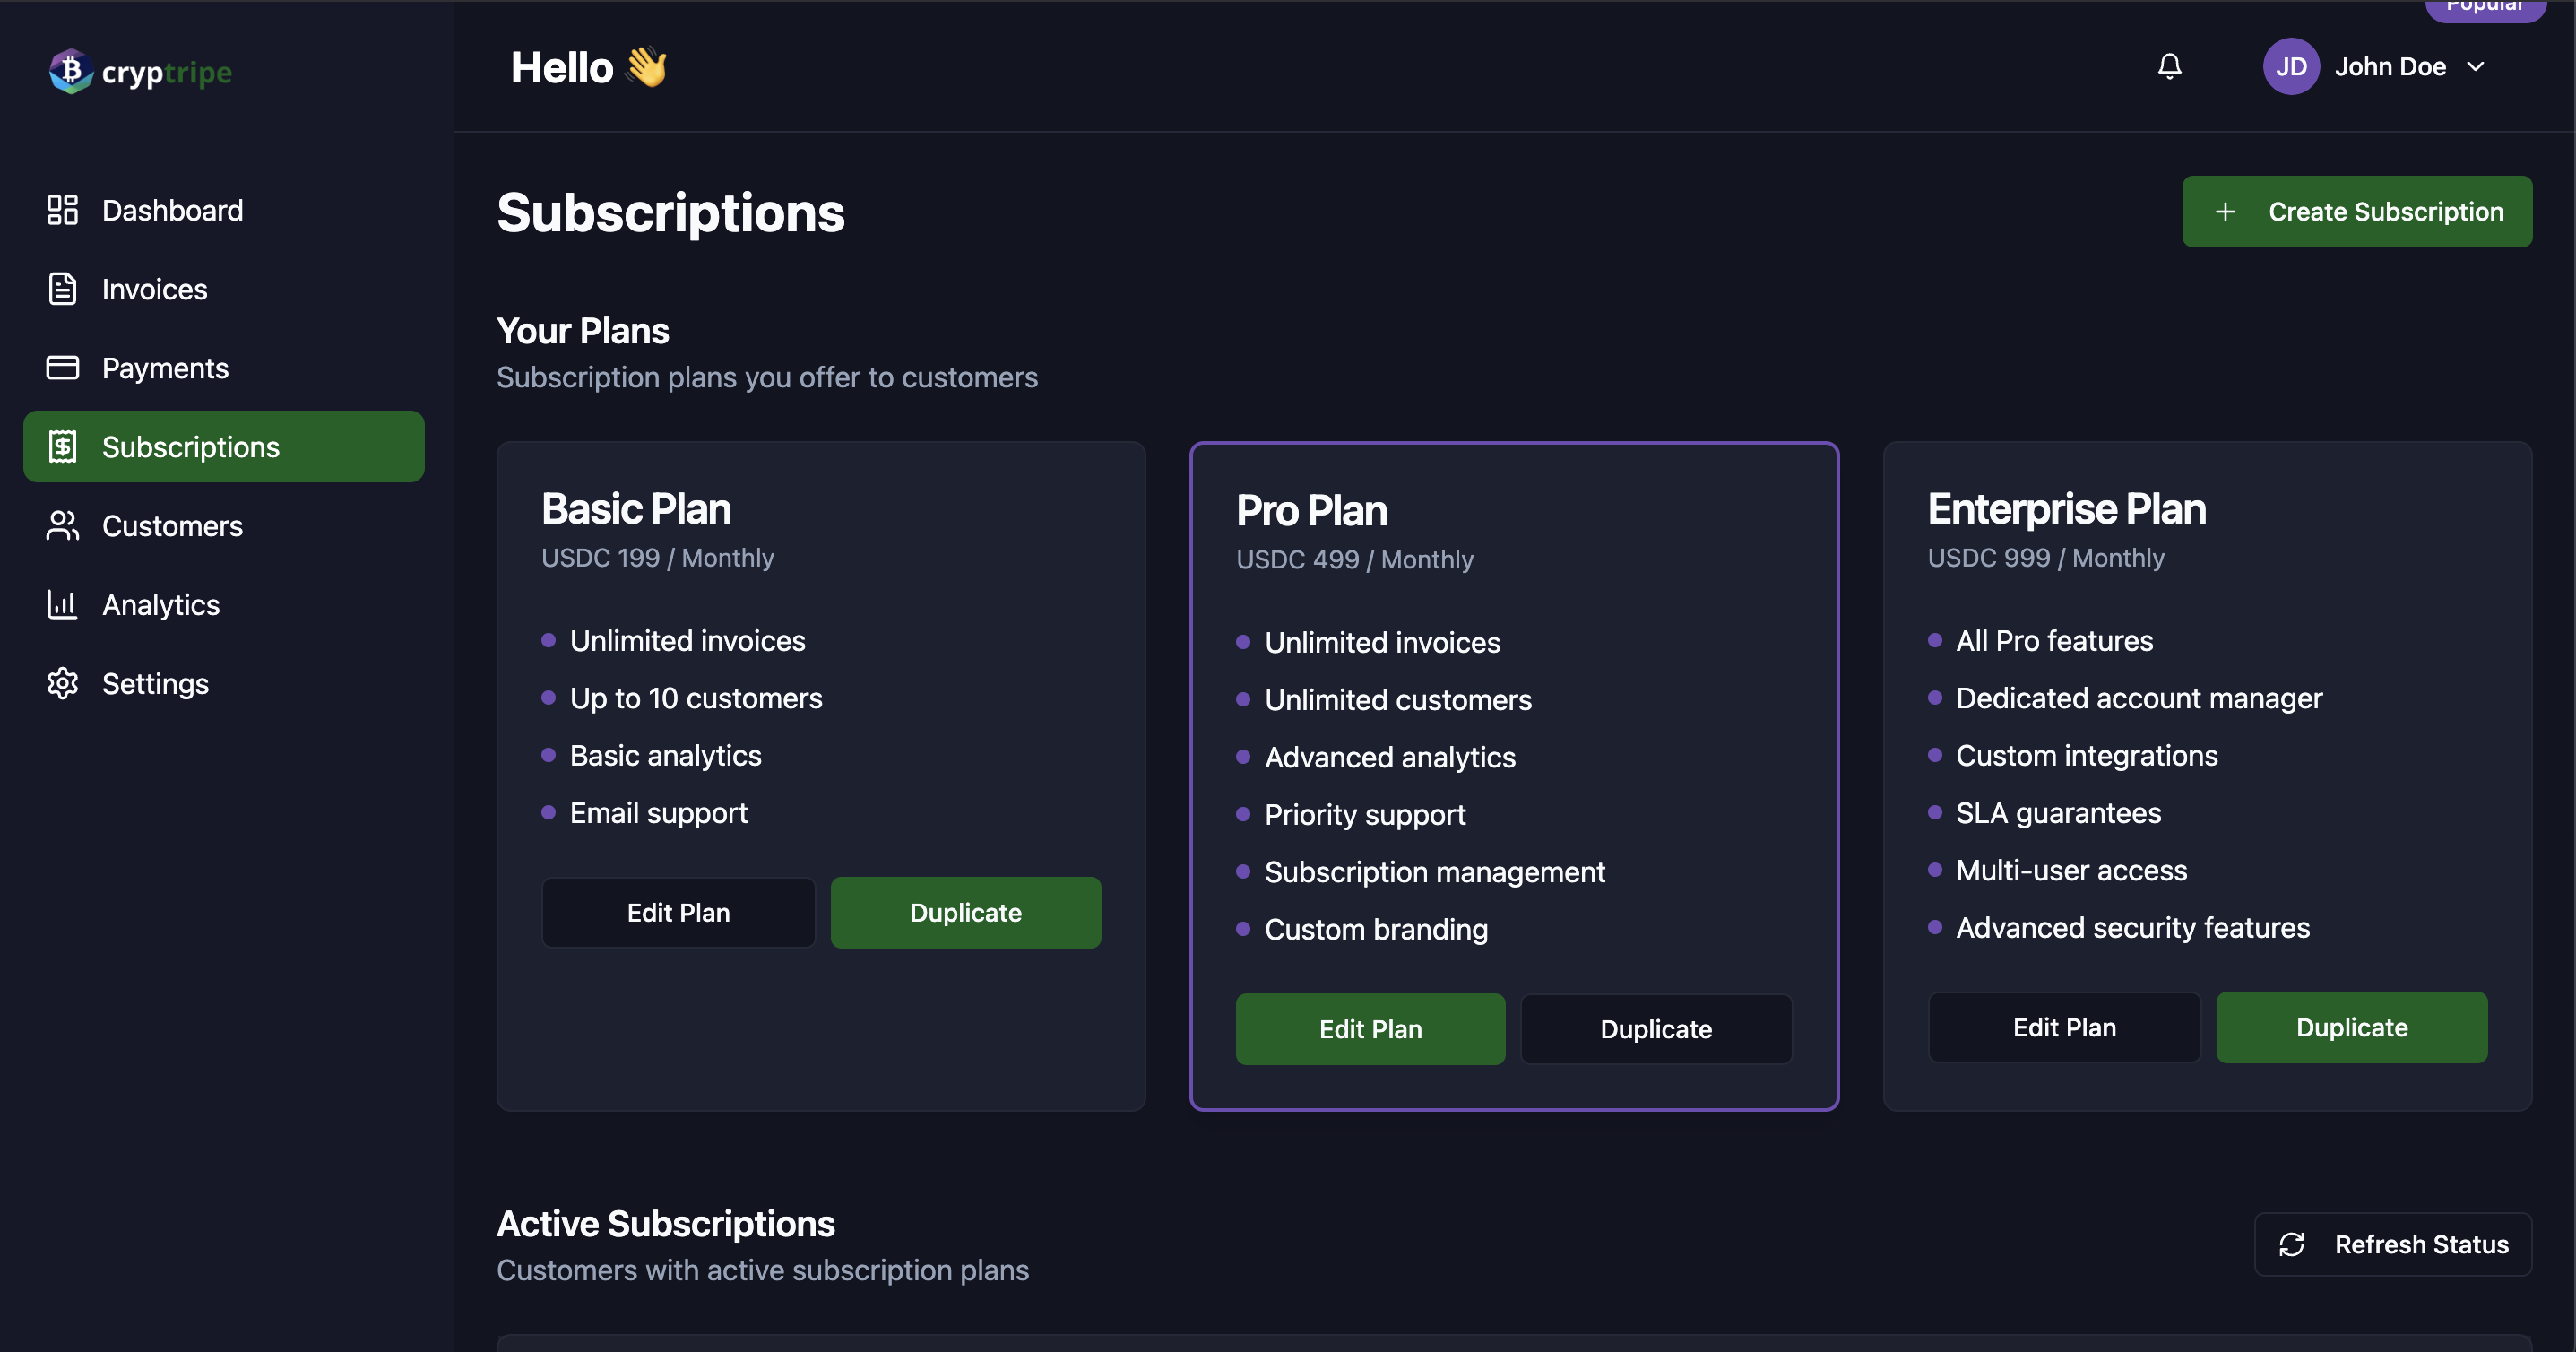
Task: Click the Dashboard grid icon in sidebar
Action: coord(62,210)
